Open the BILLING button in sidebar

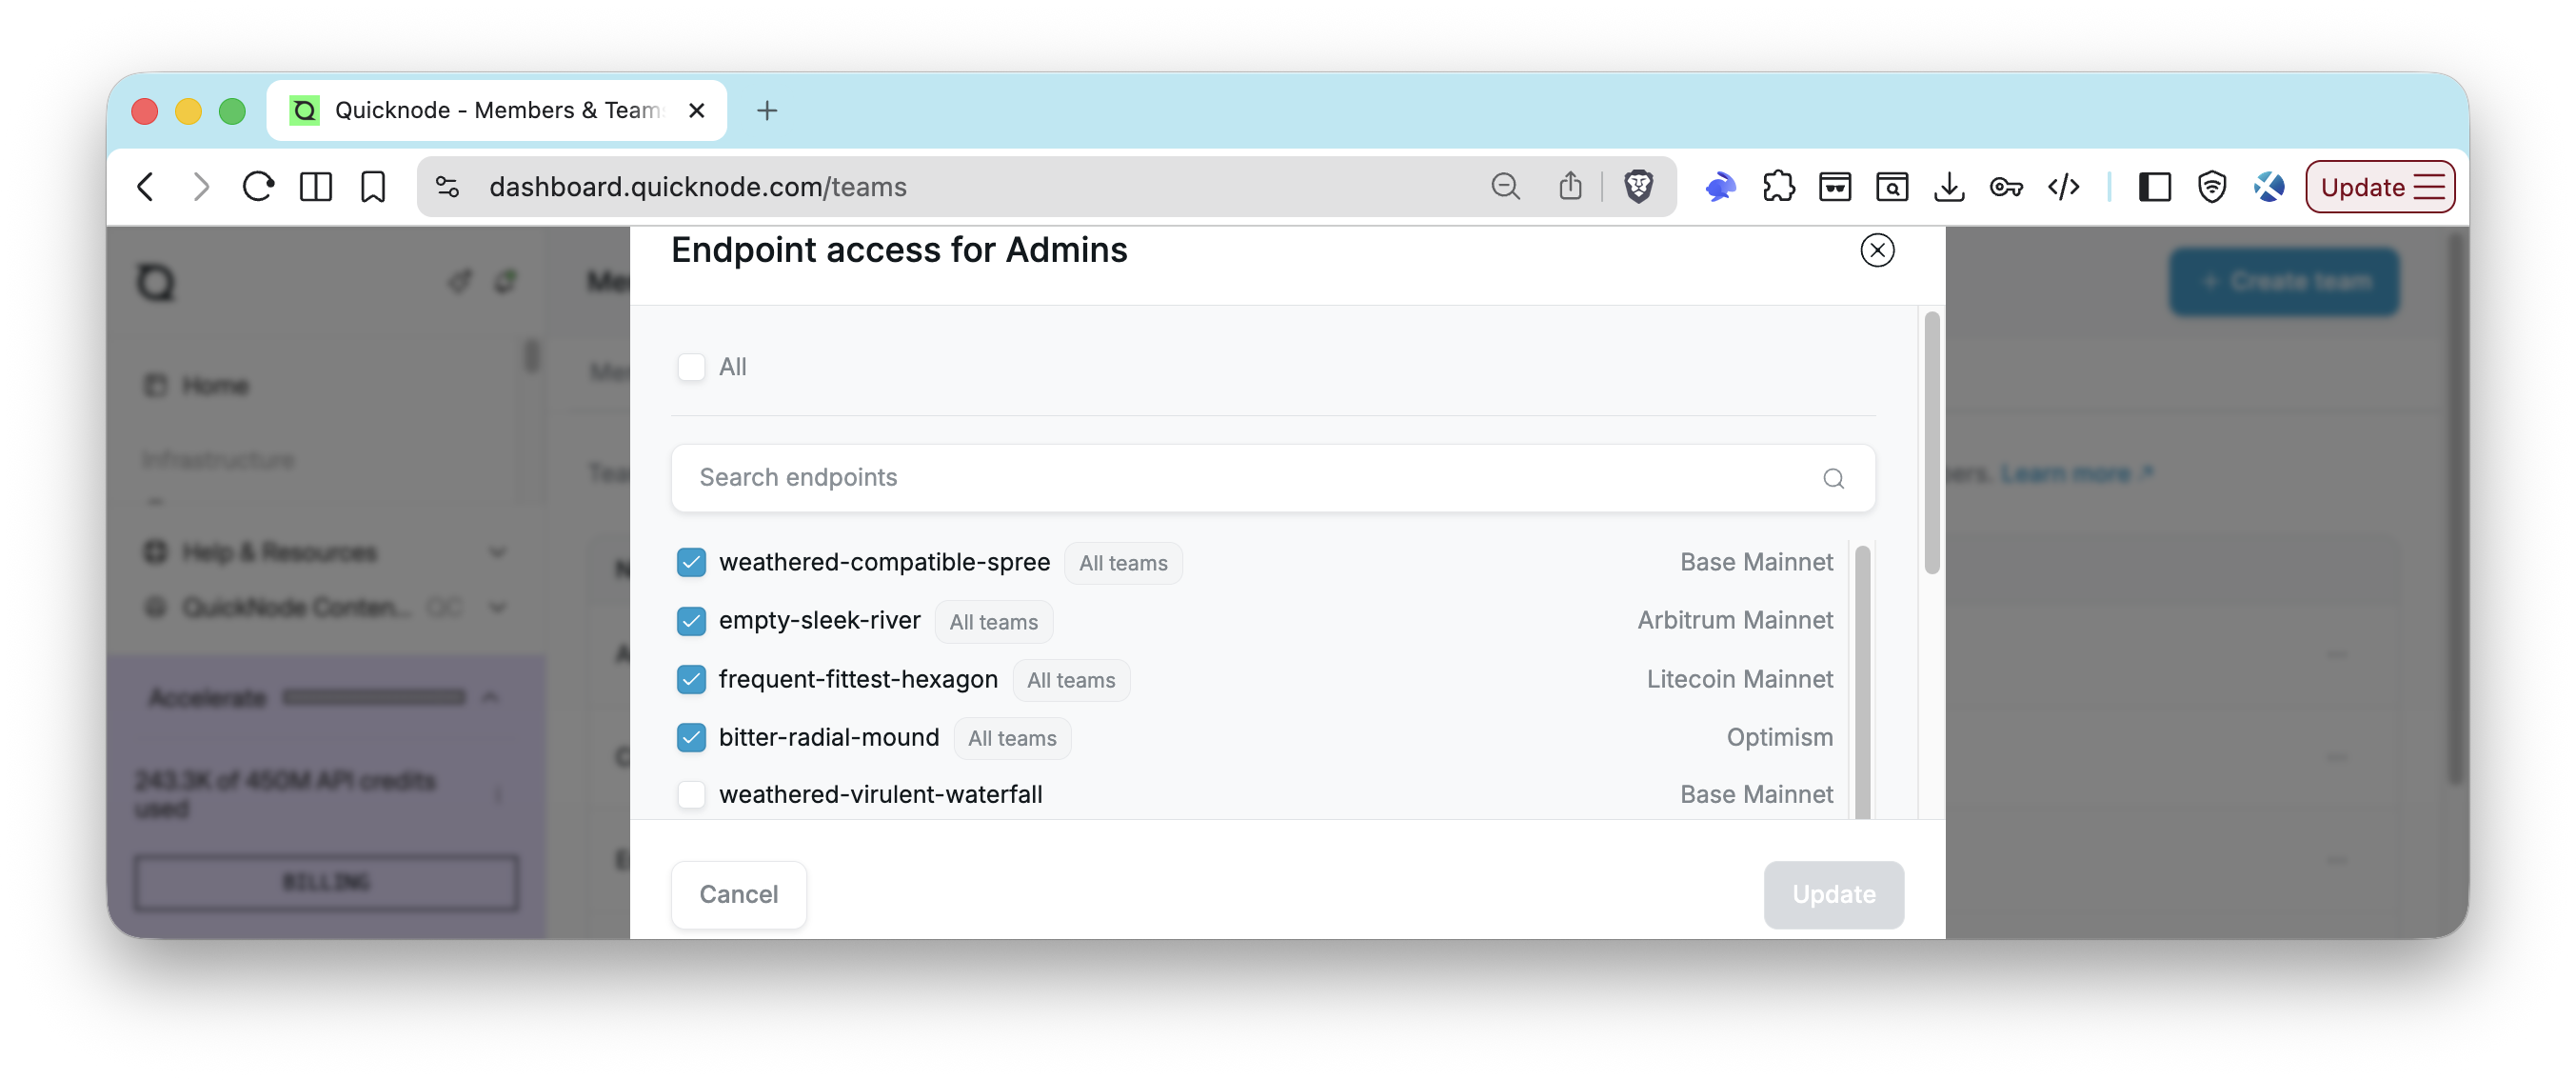click(326, 882)
